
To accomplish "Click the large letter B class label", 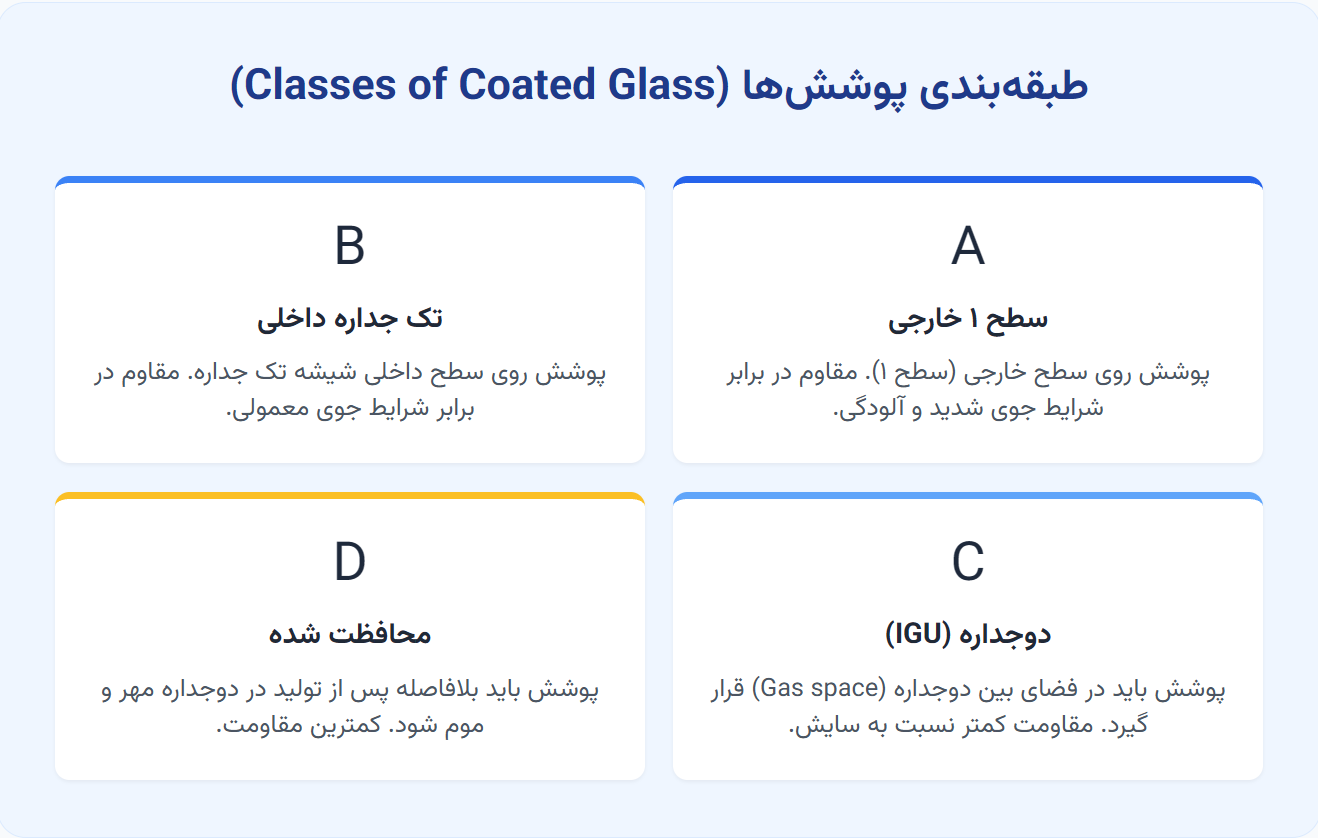I will click(x=349, y=246).
